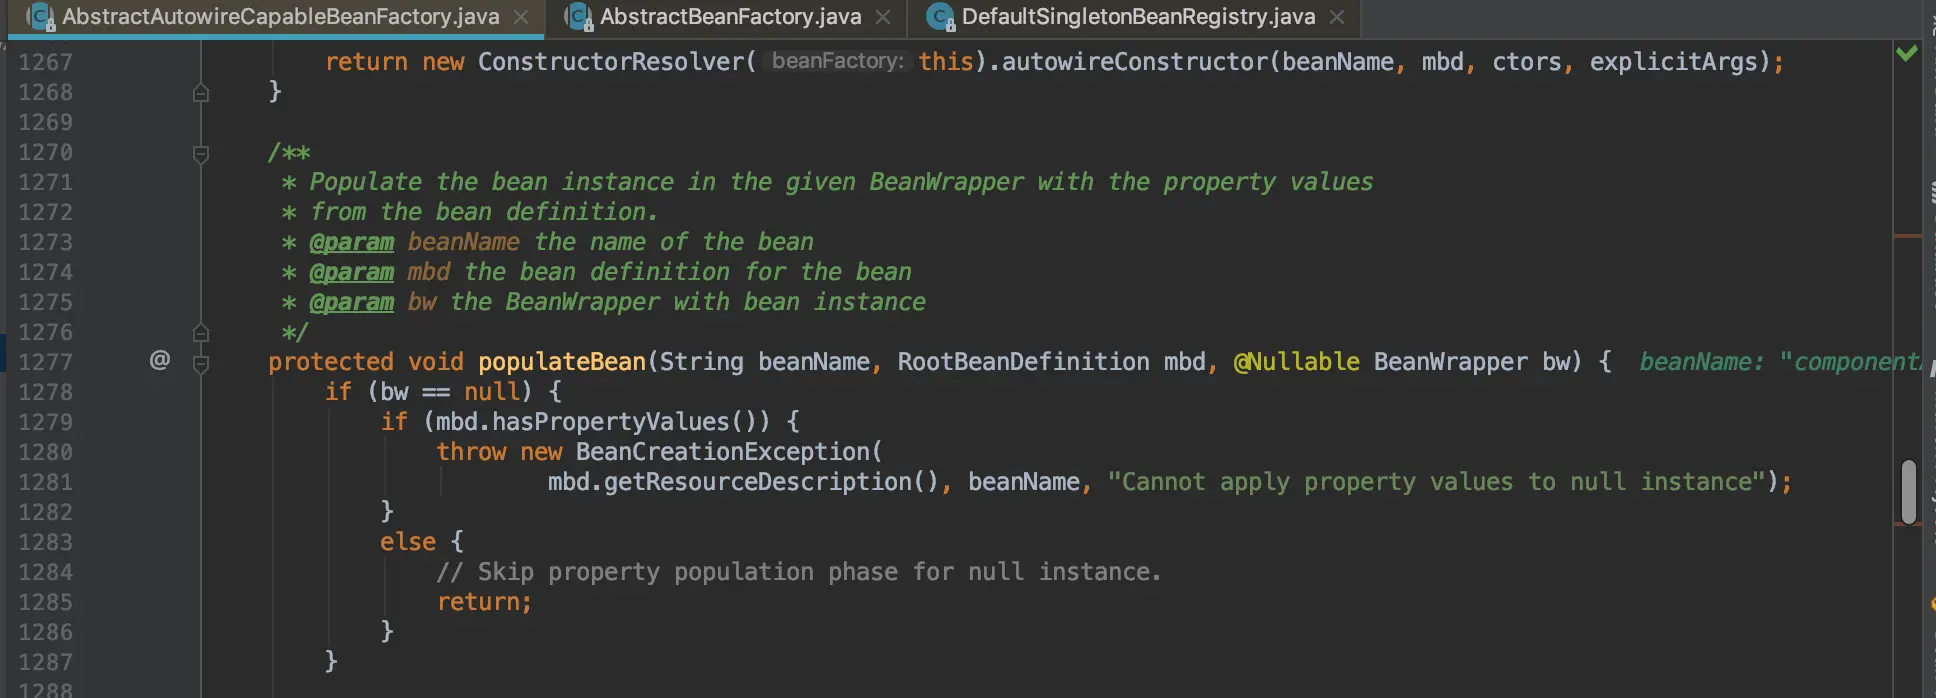Click the @param tag for mbd

pyautogui.click(x=352, y=272)
